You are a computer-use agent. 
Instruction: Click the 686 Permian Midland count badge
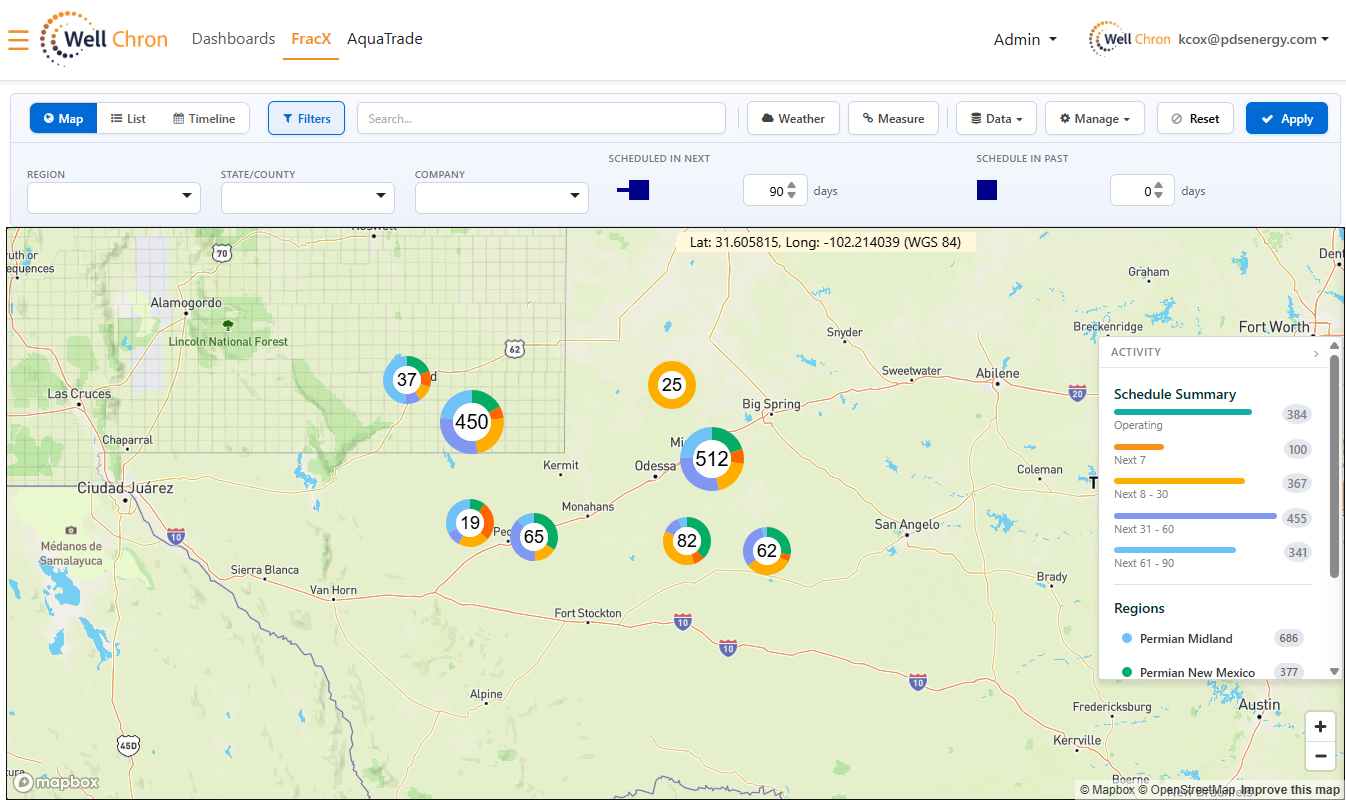[1288, 638]
